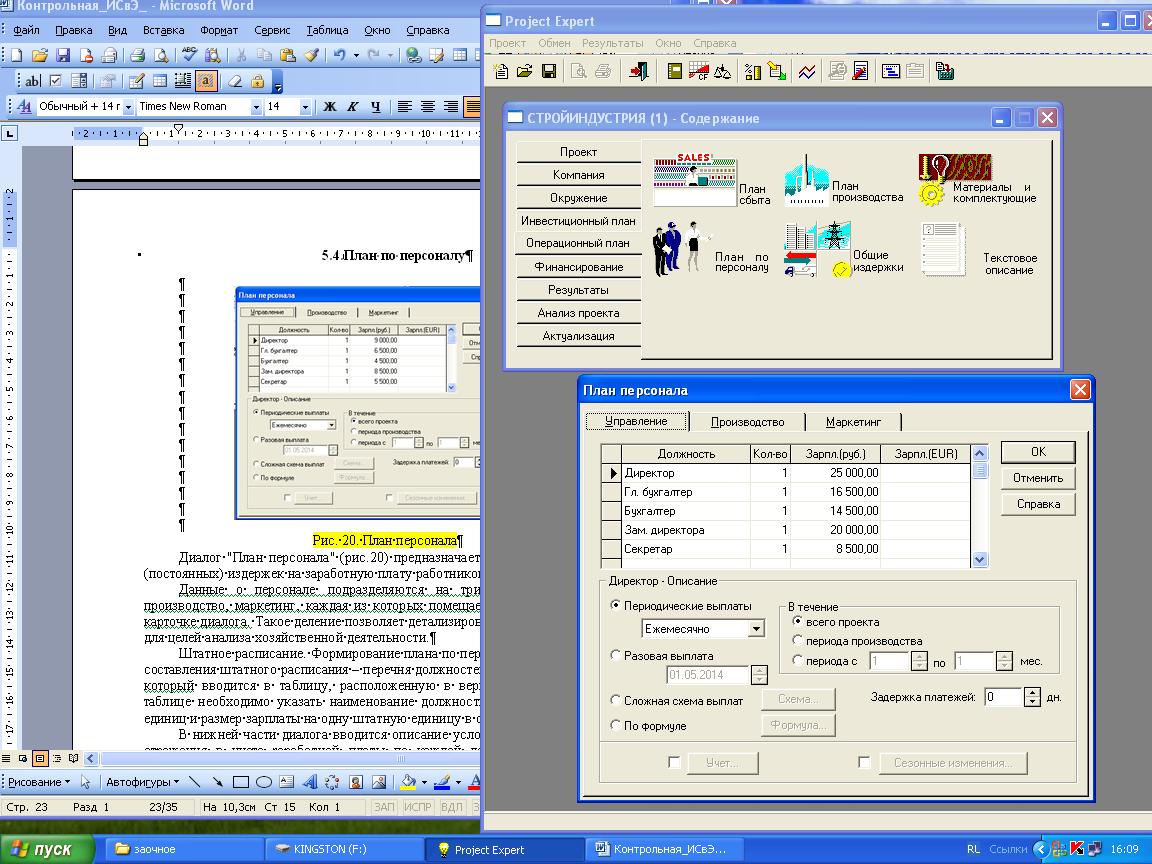Align text center in Word toolbar
The width and height of the screenshot is (1152, 864).
click(428, 107)
